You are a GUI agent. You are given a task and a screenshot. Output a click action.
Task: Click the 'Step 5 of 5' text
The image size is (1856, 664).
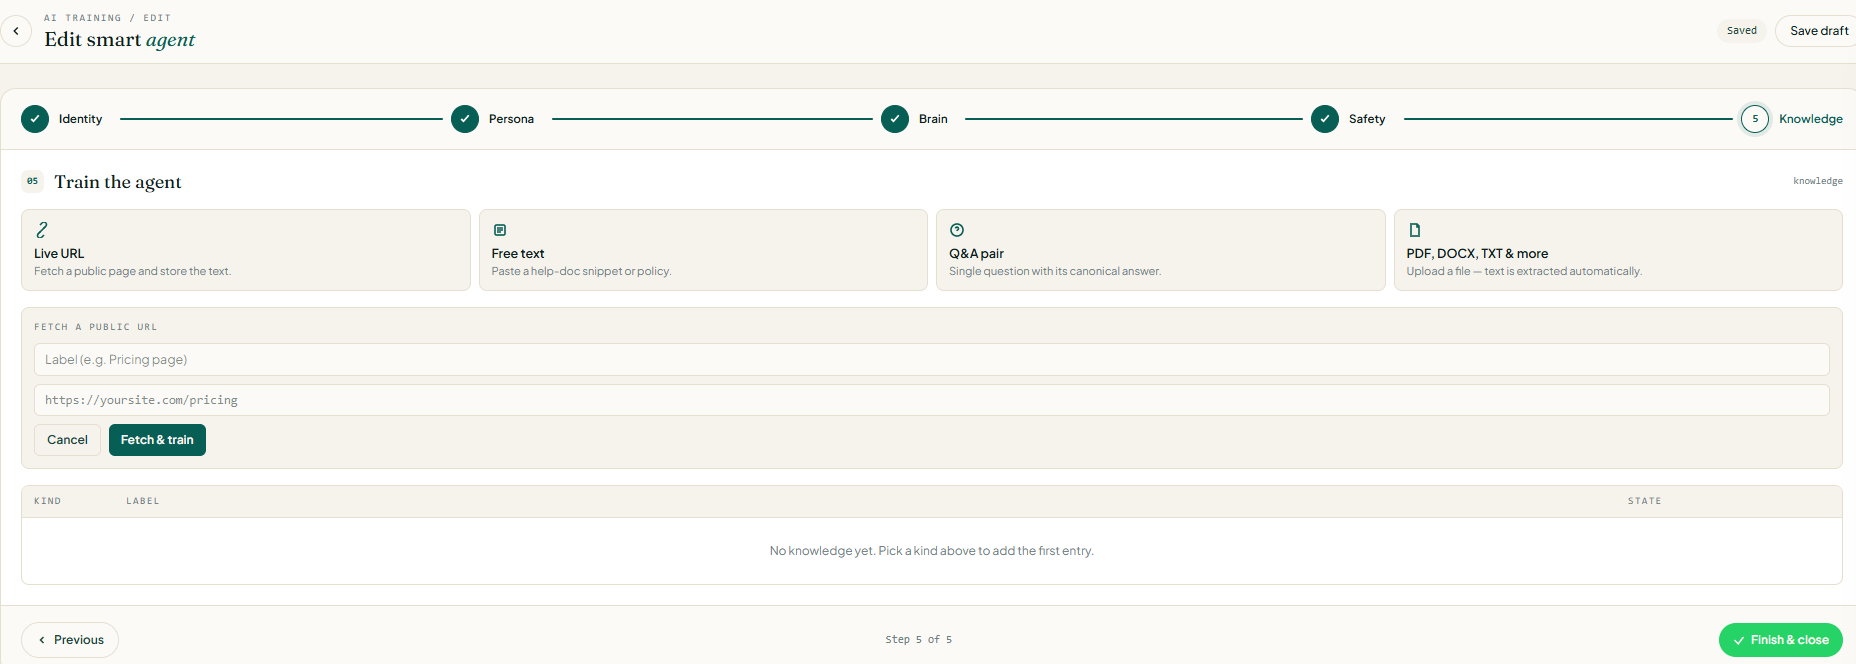coord(918,640)
